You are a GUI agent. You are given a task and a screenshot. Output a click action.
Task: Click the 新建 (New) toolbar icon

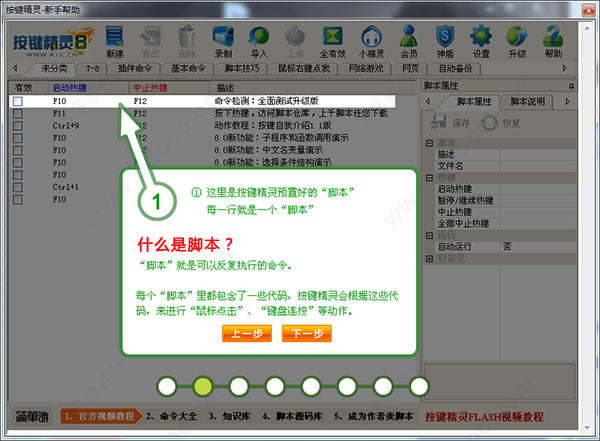point(114,42)
